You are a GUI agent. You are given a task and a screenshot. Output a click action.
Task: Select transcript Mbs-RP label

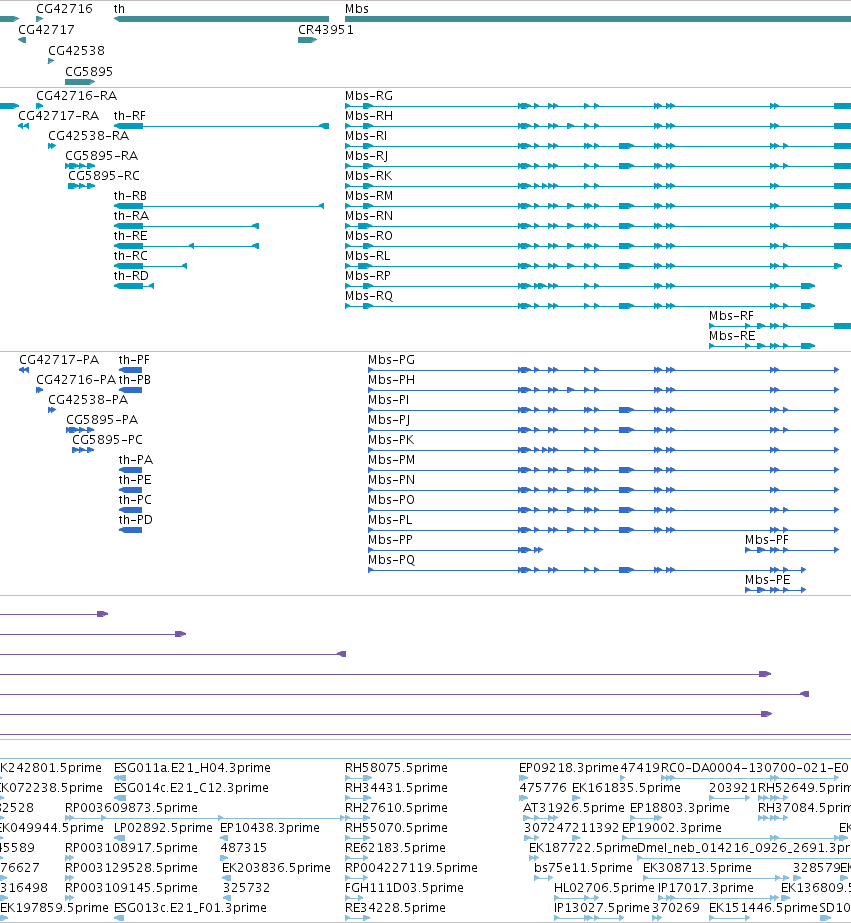(x=368, y=276)
